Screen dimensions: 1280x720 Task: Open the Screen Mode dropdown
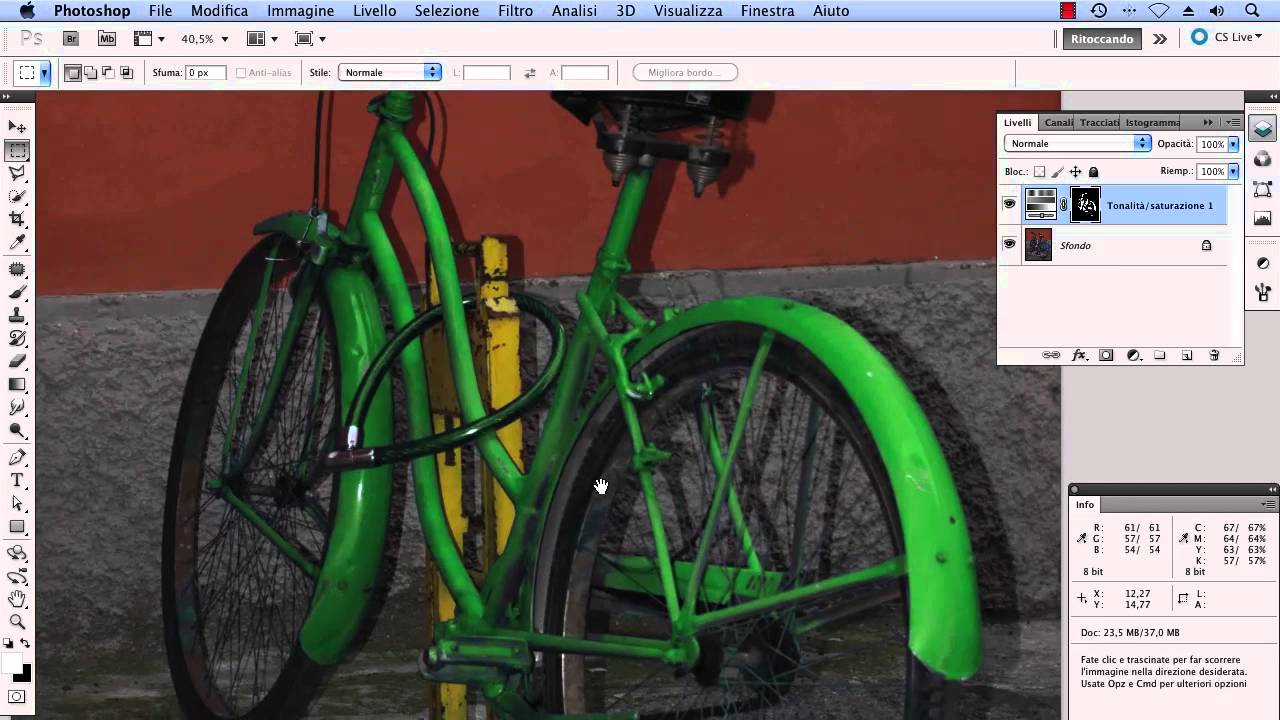pyautogui.click(x=311, y=39)
